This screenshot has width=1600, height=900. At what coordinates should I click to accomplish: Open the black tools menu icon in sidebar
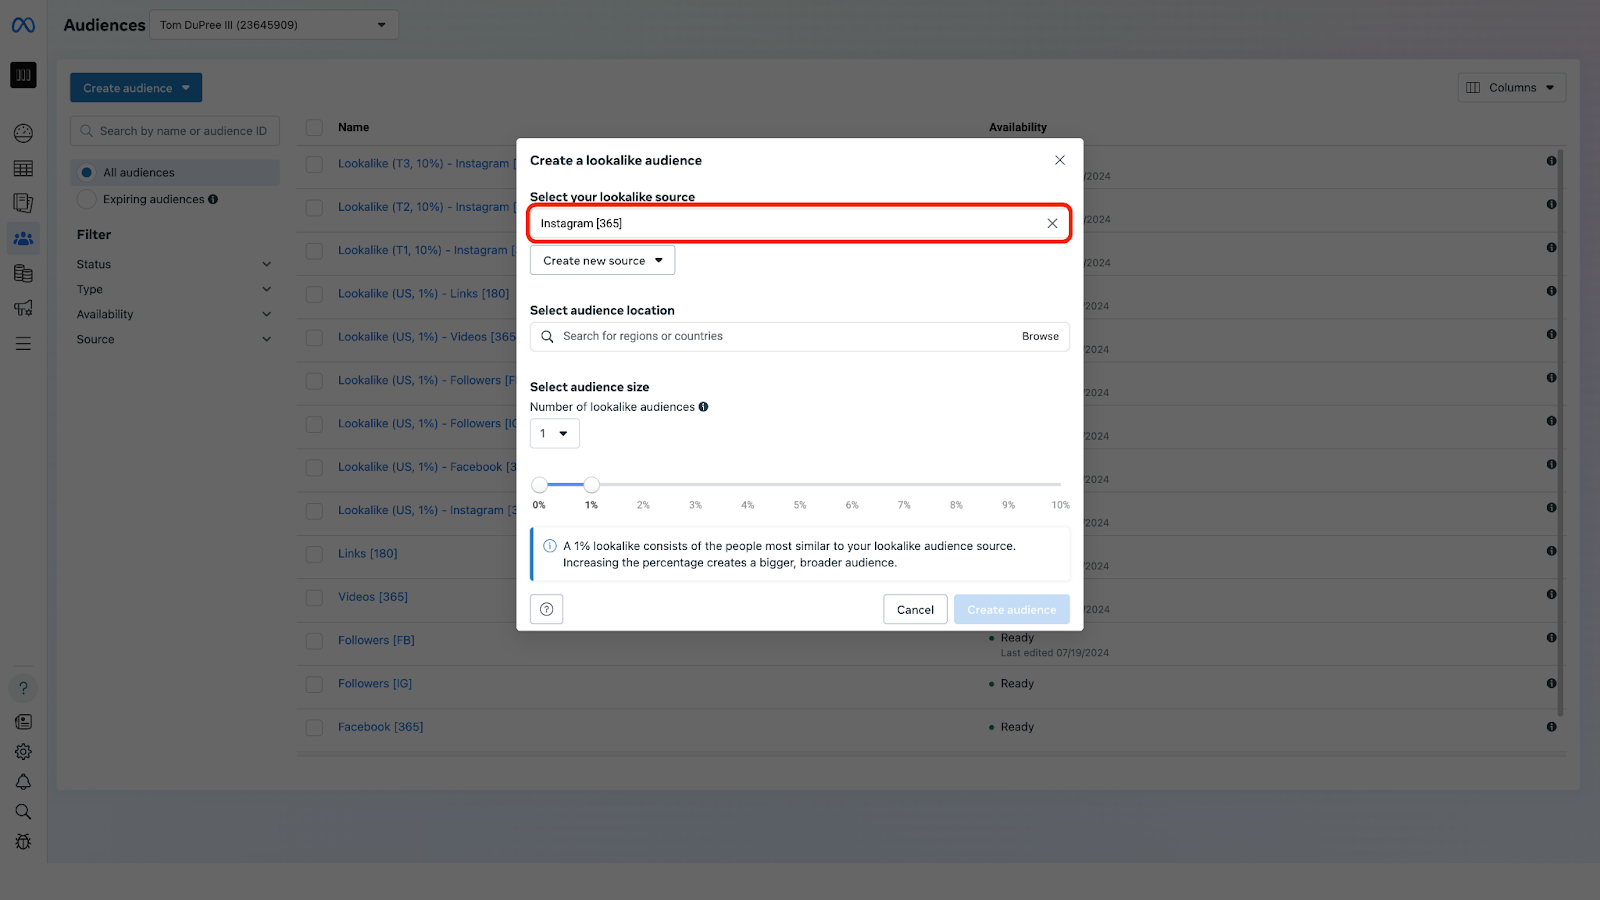coord(23,75)
